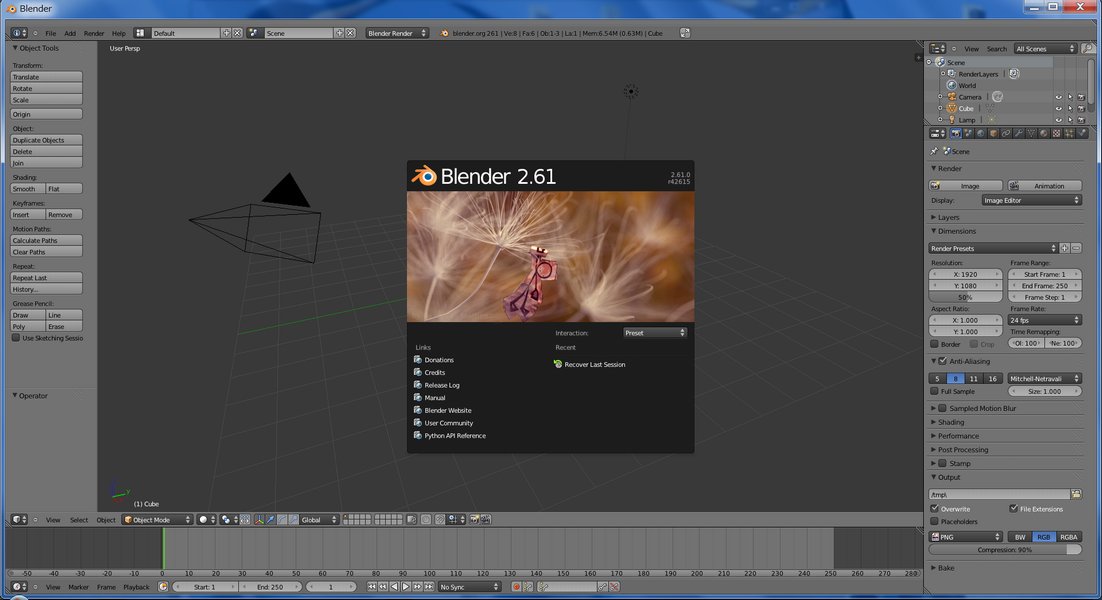This screenshot has width=1102, height=600.
Task: Click the outliner search magnifier icon
Action: coord(1088,48)
